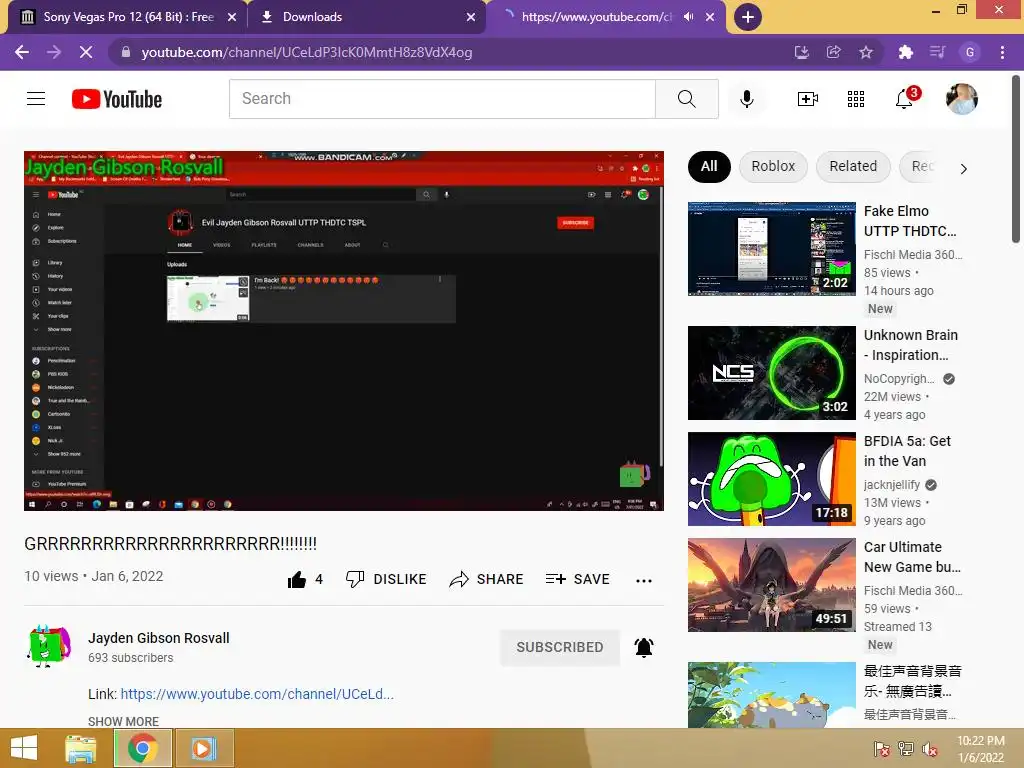Viewport: 1024px width, 768px height.
Task: Open Fake Elmo UTTP THDTC video title
Action: tap(910, 221)
